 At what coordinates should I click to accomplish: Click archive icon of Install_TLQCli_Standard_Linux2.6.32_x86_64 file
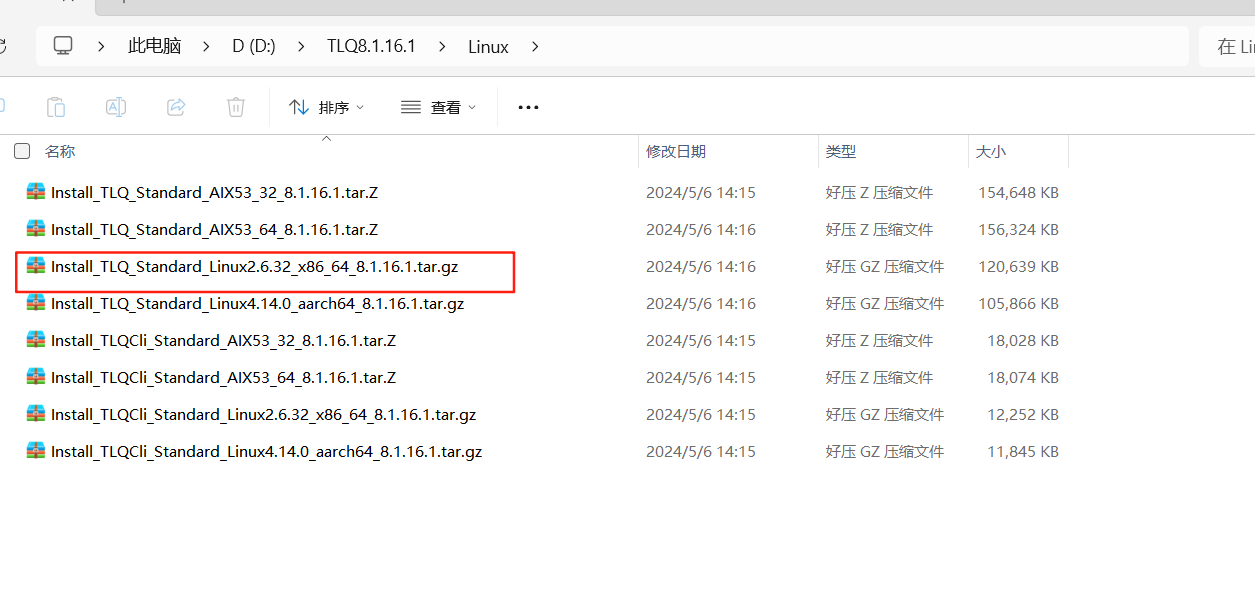click(x=36, y=414)
